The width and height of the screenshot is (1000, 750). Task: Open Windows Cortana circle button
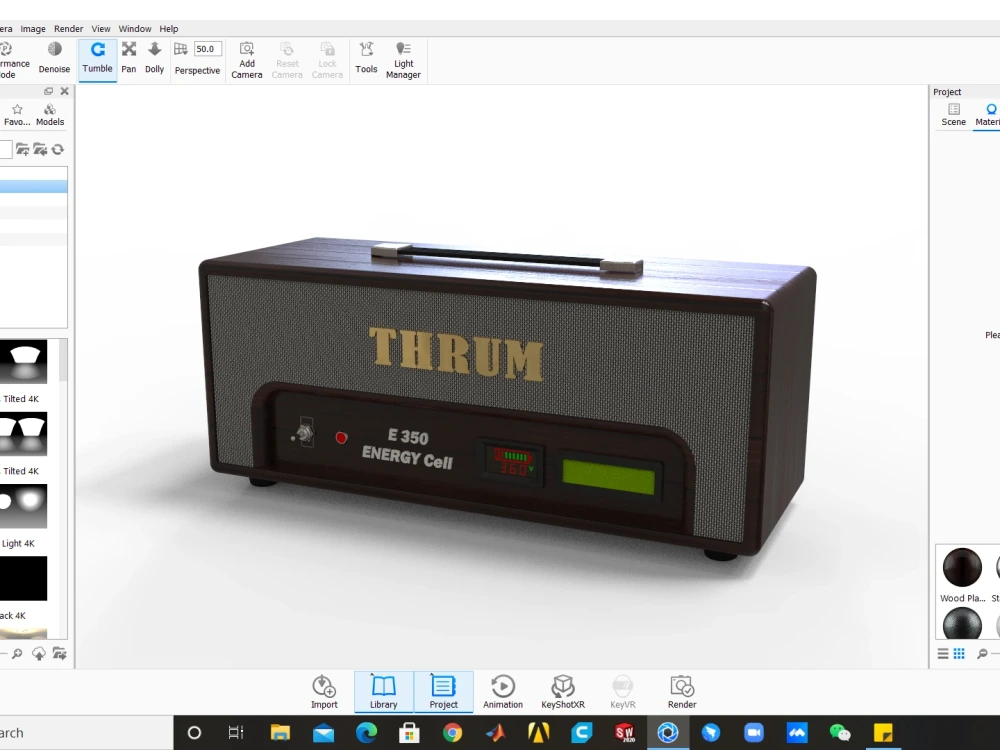pyautogui.click(x=194, y=733)
